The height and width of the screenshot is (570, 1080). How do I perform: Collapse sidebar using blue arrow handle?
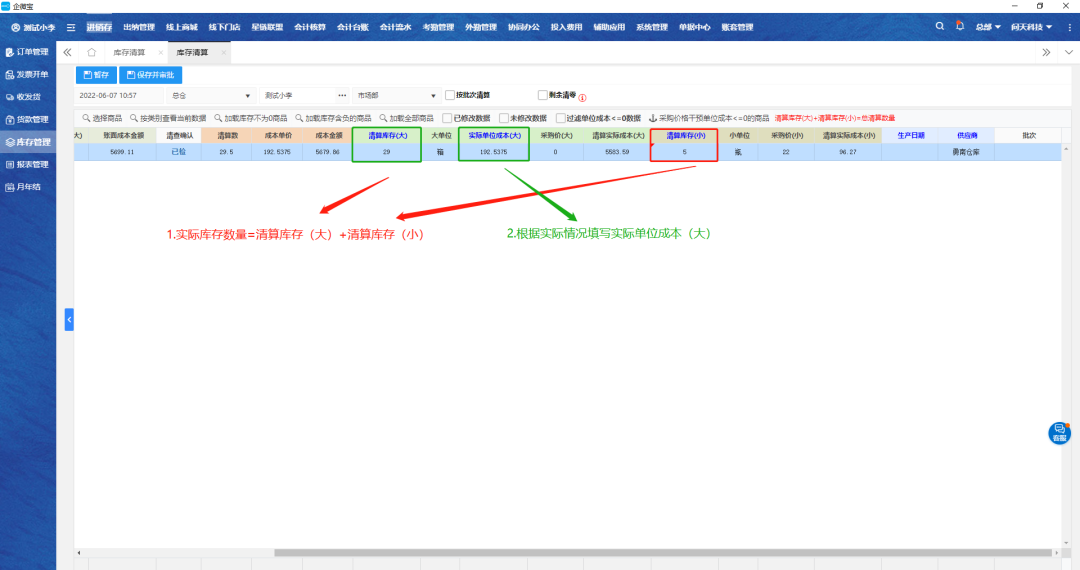click(69, 319)
